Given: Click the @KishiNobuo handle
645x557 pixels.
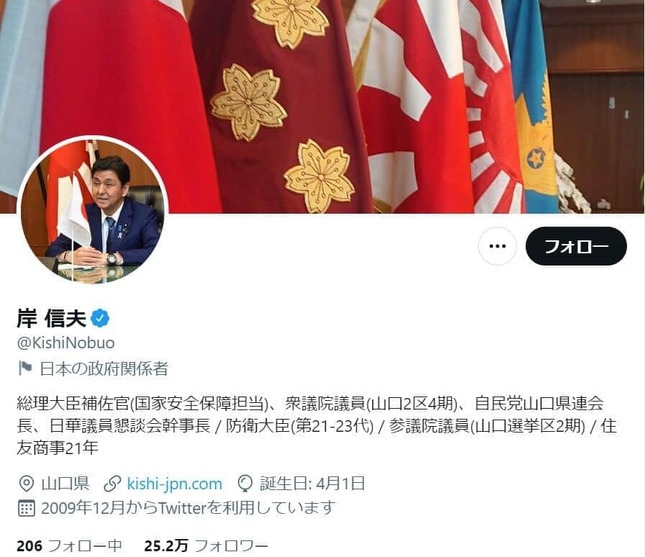Looking at the screenshot, I should 66,343.
